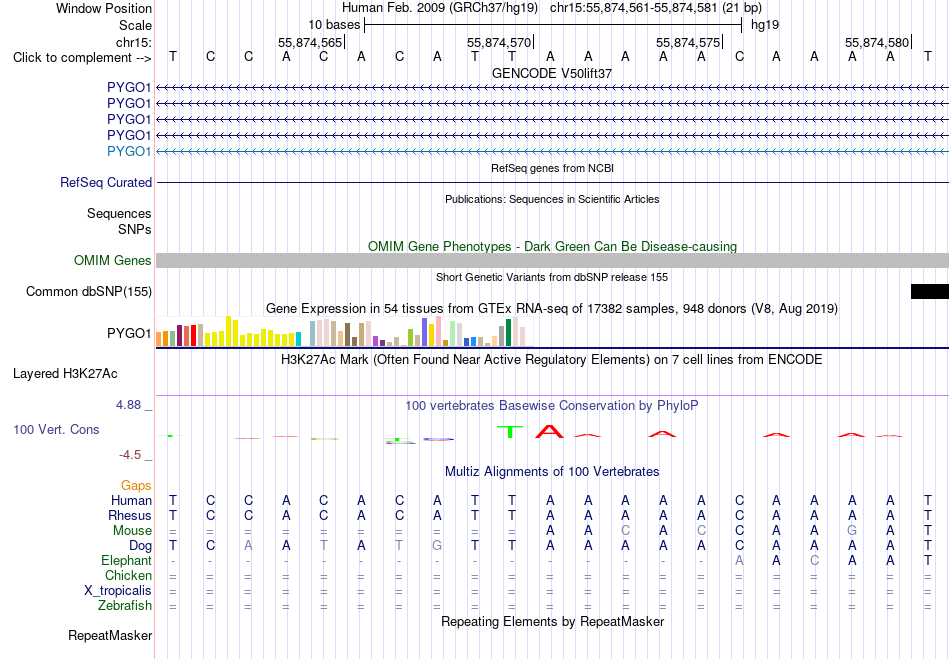Open '100 vertebrates Basewise Conservation by PhyloP'
The image size is (950, 659).
tap(552, 405)
